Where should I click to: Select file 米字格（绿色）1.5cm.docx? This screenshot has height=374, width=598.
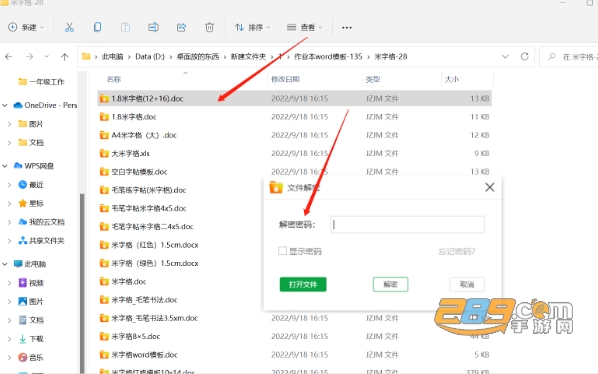[149, 263]
